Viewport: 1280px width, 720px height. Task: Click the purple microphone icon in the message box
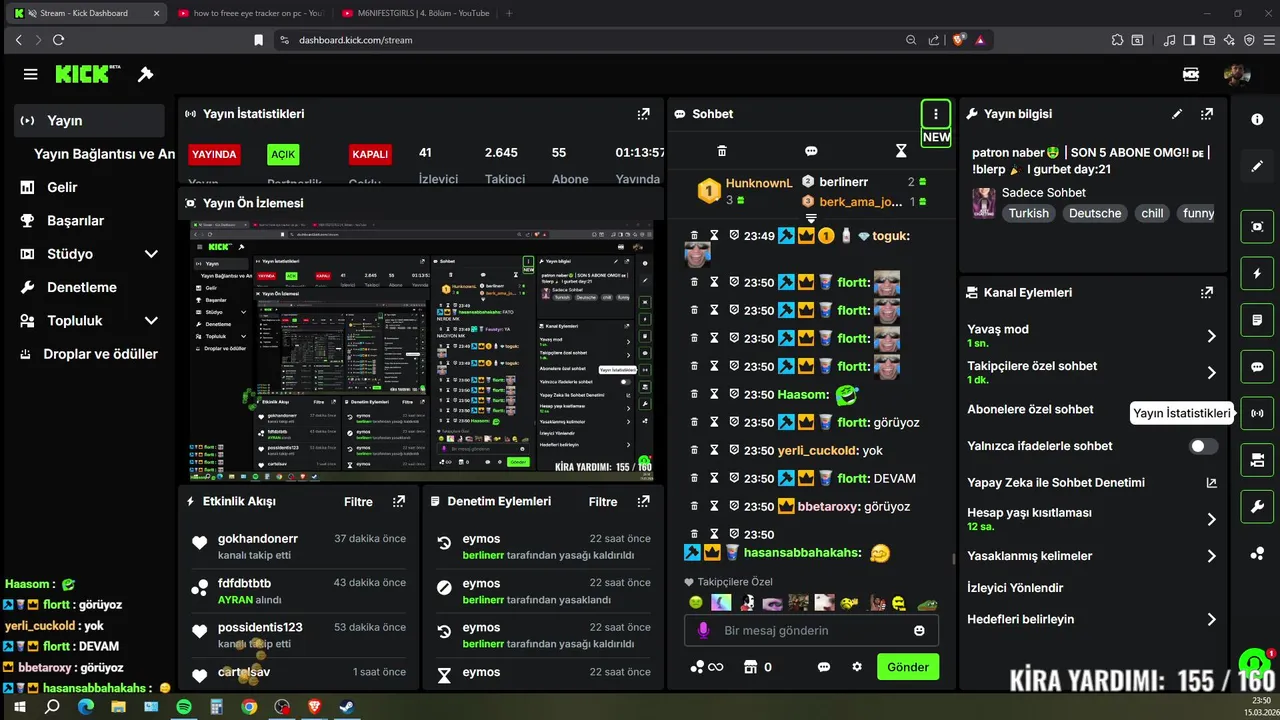click(704, 631)
